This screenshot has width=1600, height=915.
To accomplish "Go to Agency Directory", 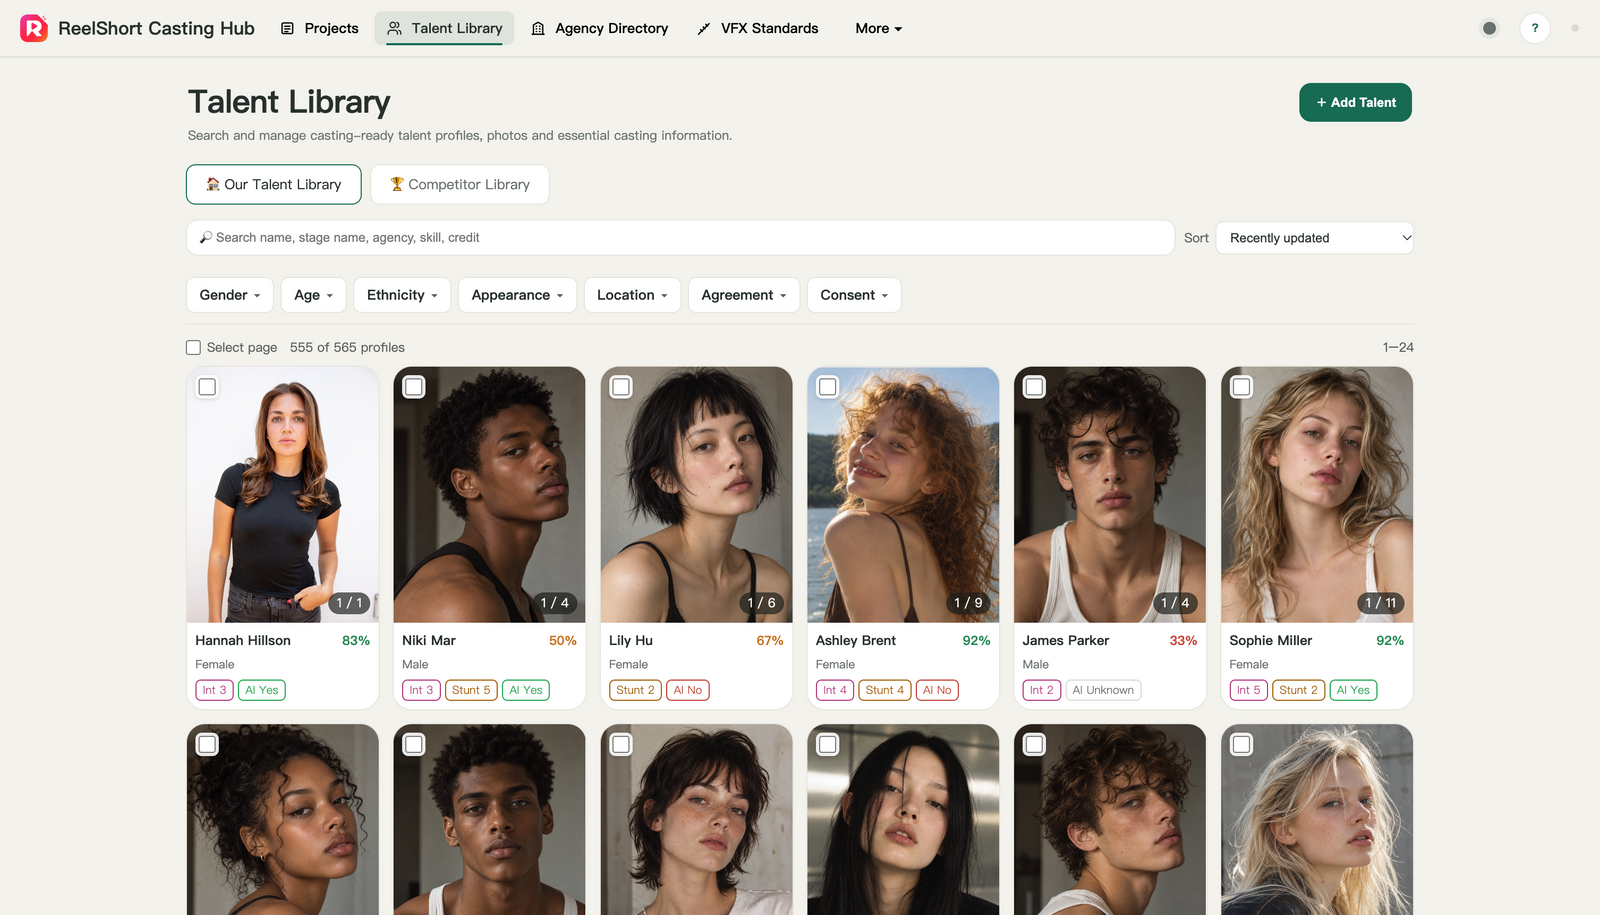I will coord(599,28).
